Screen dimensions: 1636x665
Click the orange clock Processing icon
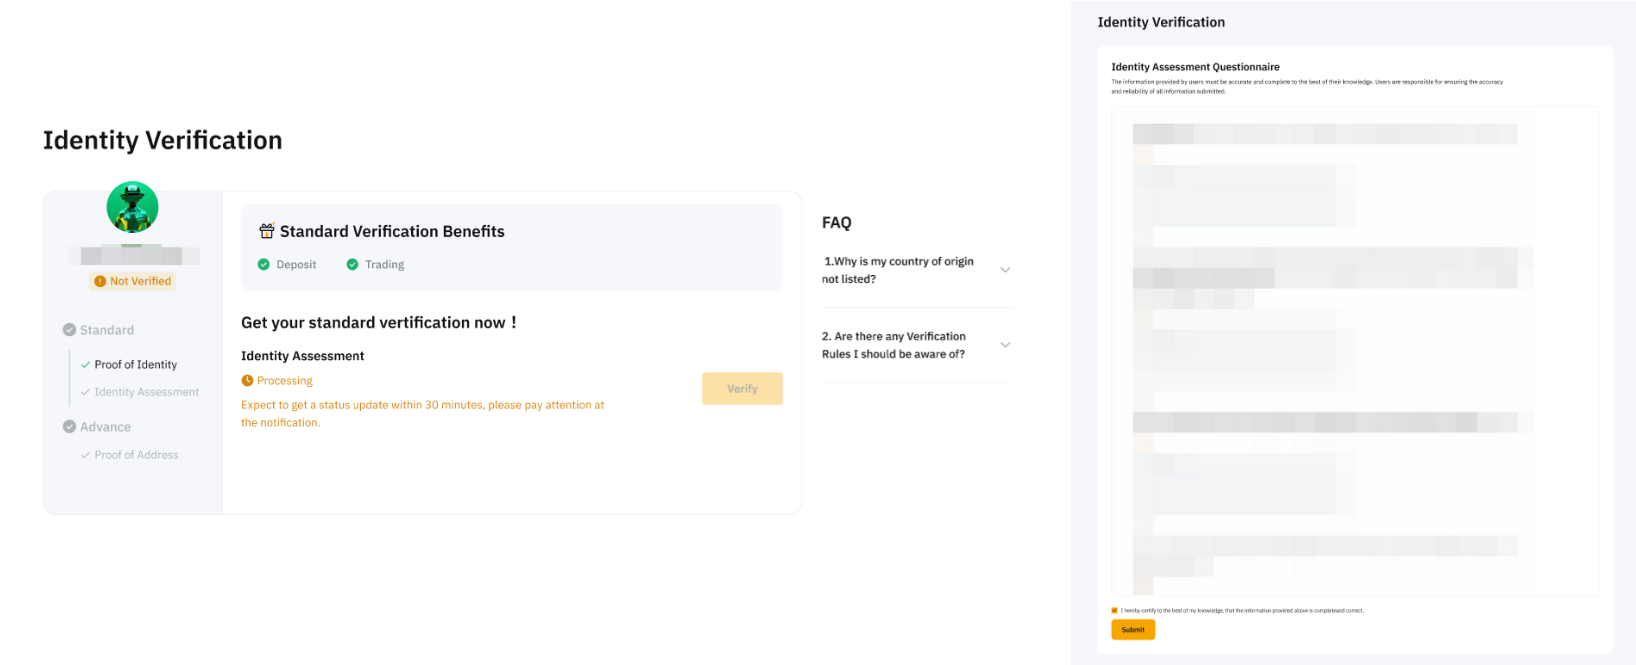[x=247, y=381]
